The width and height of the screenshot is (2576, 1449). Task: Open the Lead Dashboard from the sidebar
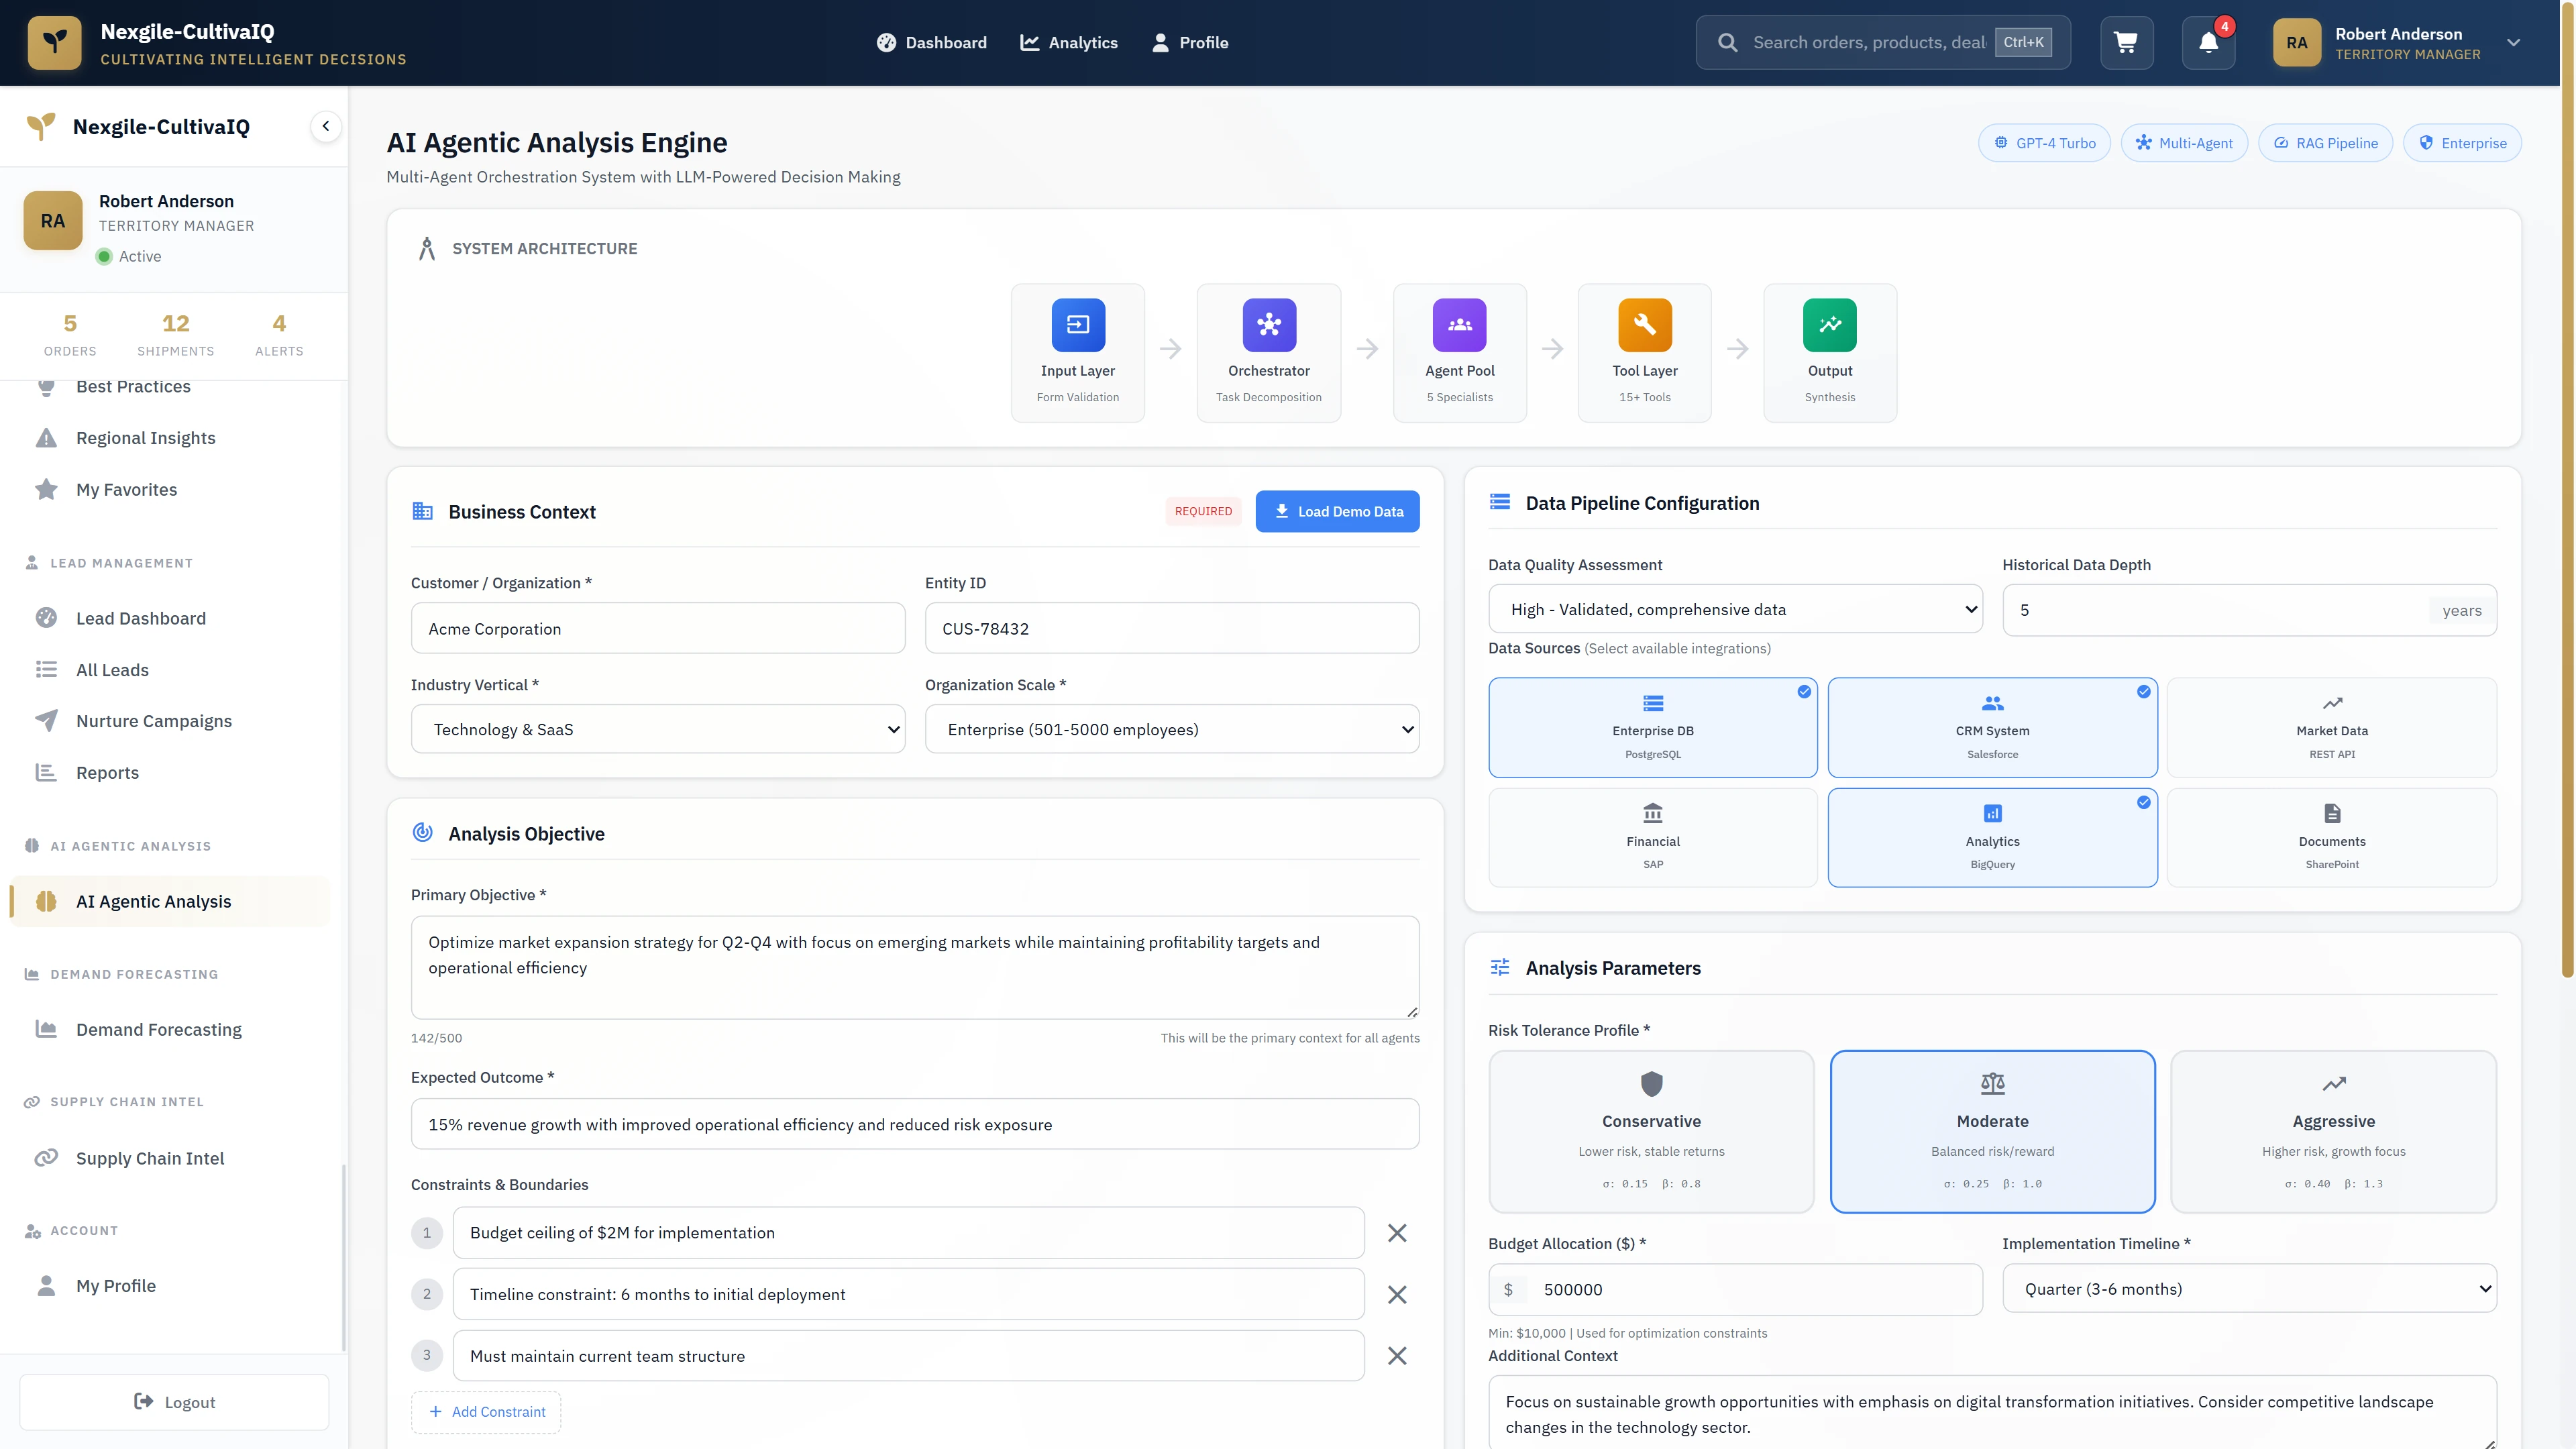pyautogui.click(x=141, y=618)
